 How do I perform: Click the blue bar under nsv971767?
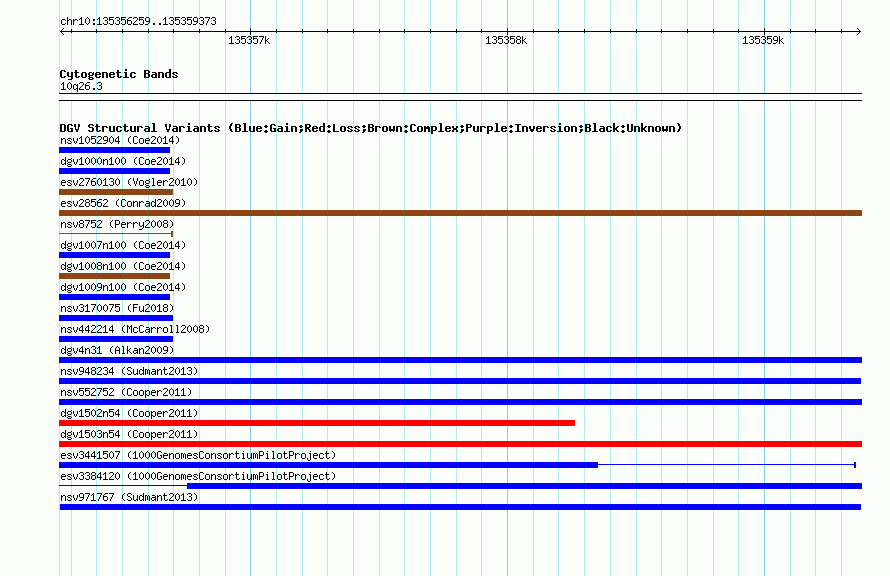coord(460,507)
